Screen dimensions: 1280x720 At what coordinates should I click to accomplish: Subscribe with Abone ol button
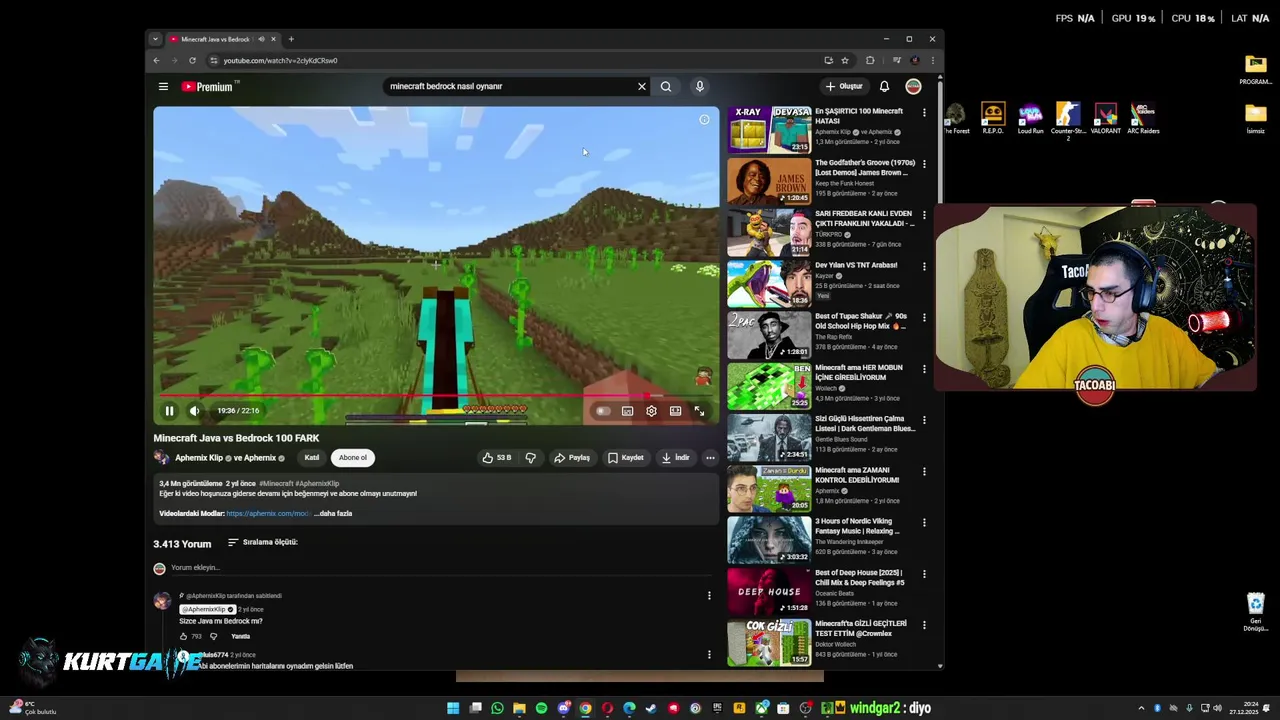coord(352,458)
